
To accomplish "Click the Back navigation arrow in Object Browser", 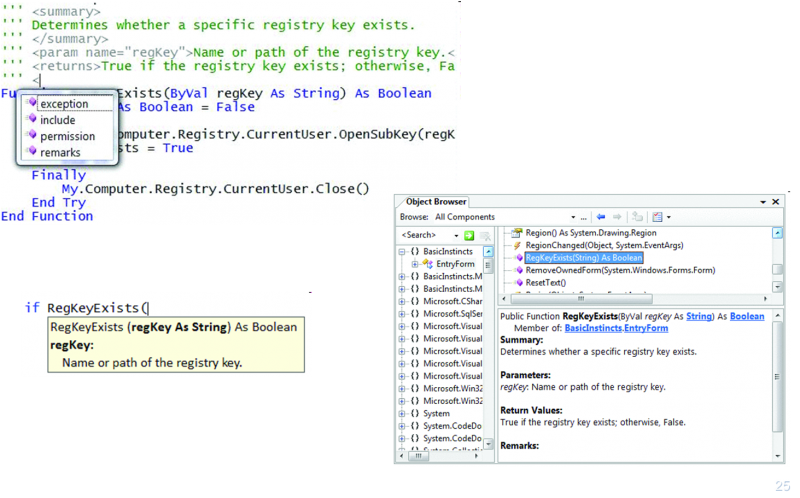I will tap(601, 217).
